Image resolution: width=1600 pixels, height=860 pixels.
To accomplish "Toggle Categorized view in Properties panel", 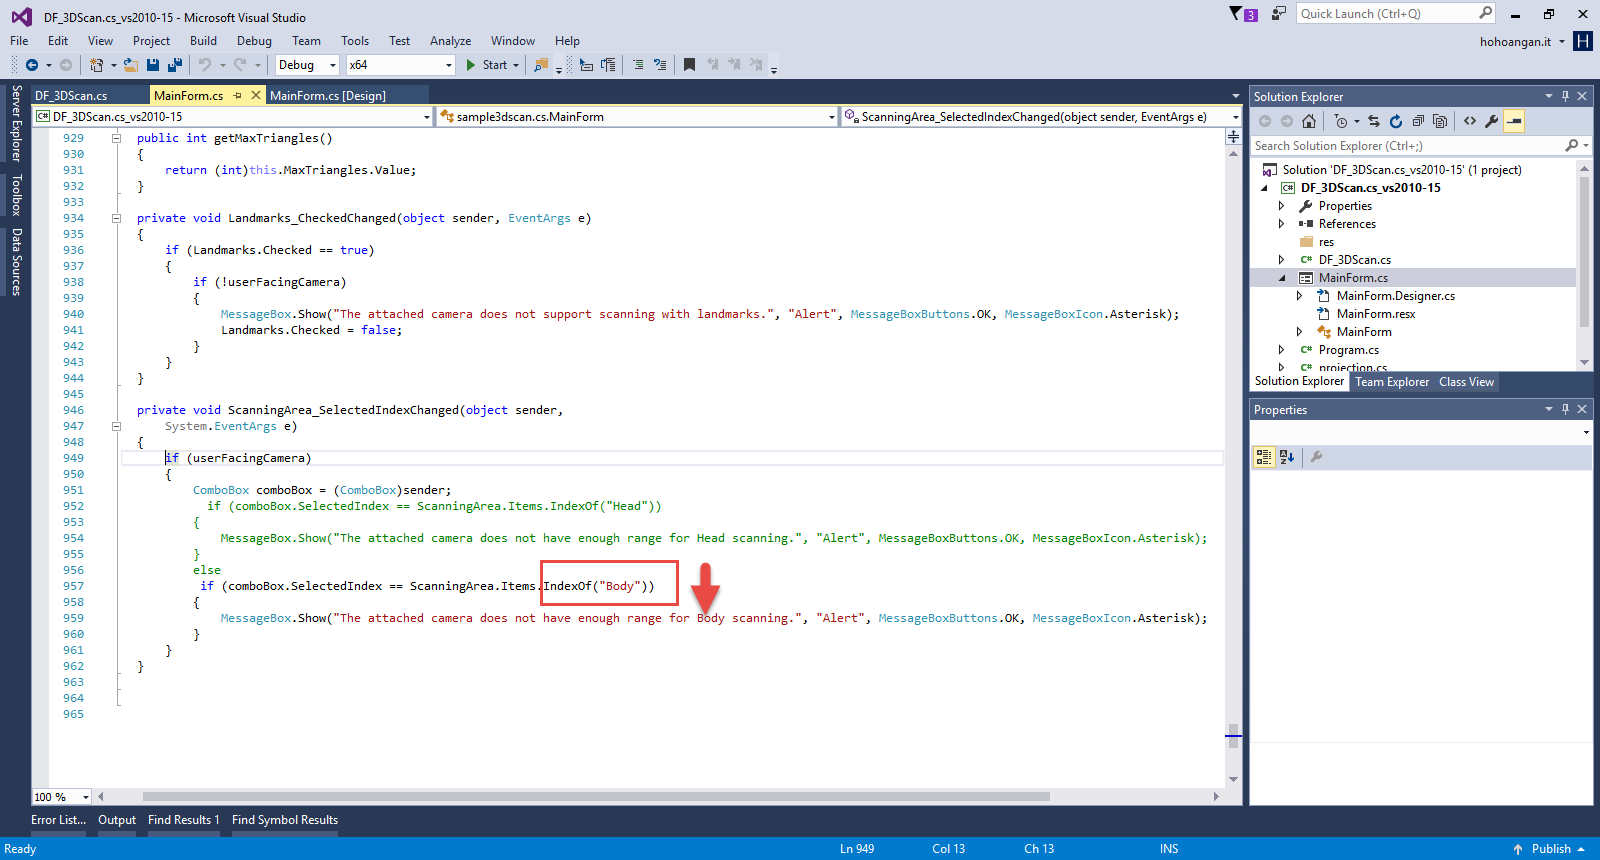I will (x=1264, y=457).
